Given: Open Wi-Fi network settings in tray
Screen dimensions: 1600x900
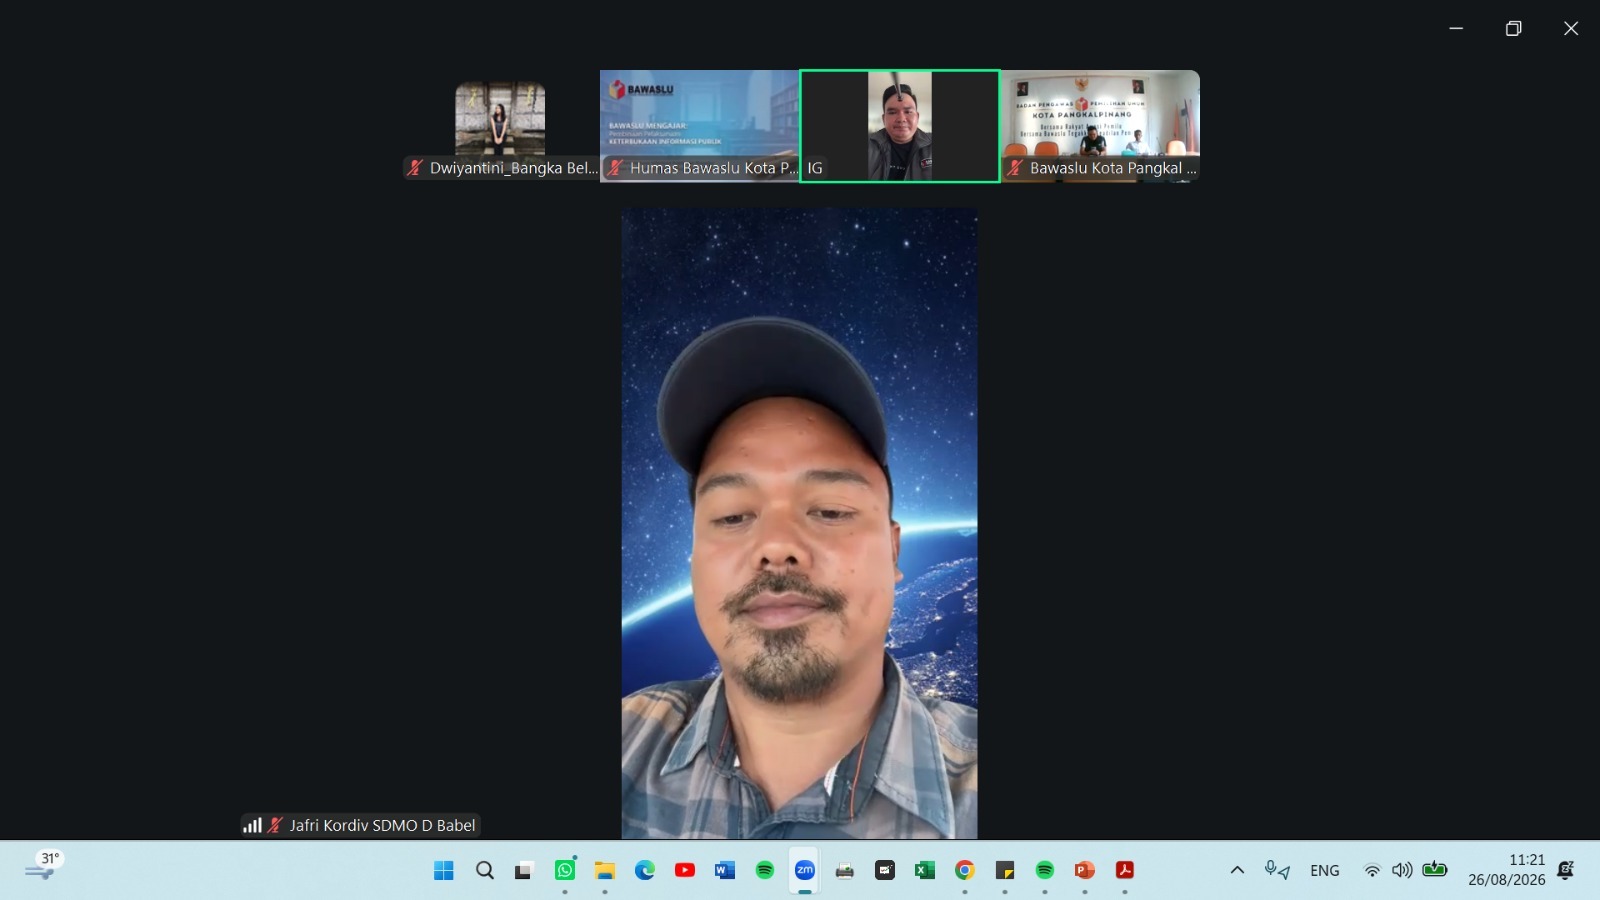Looking at the screenshot, I should click(x=1372, y=870).
